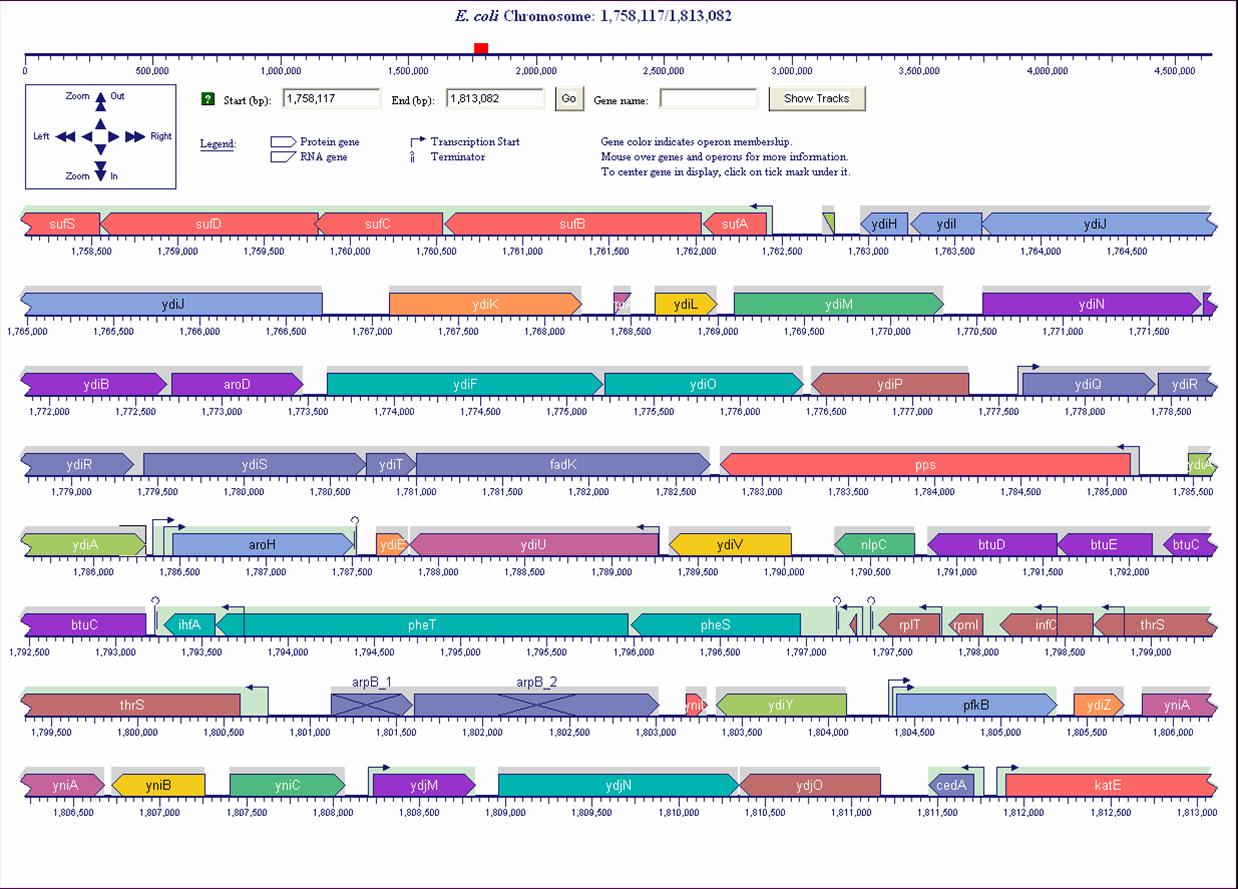This screenshot has width=1238, height=889.
Task: Click the Zoom Out double arrow
Action: 100,100
